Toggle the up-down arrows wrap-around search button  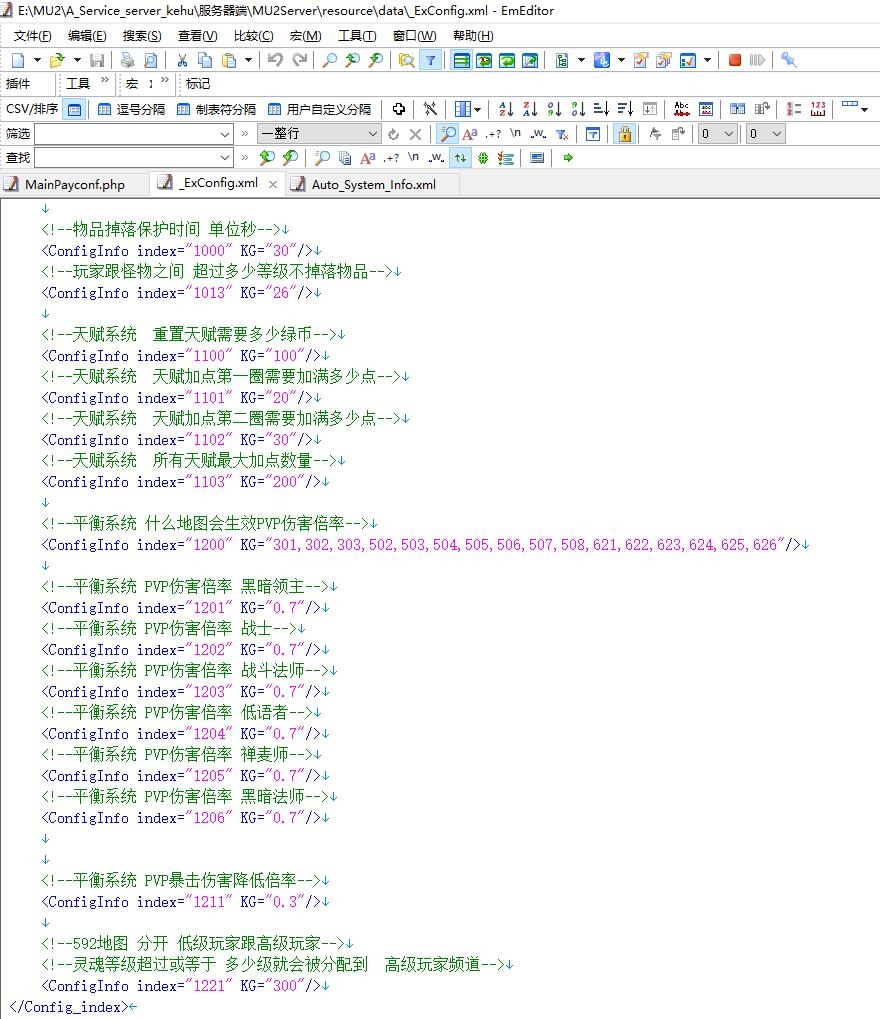(x=460, y=158)
